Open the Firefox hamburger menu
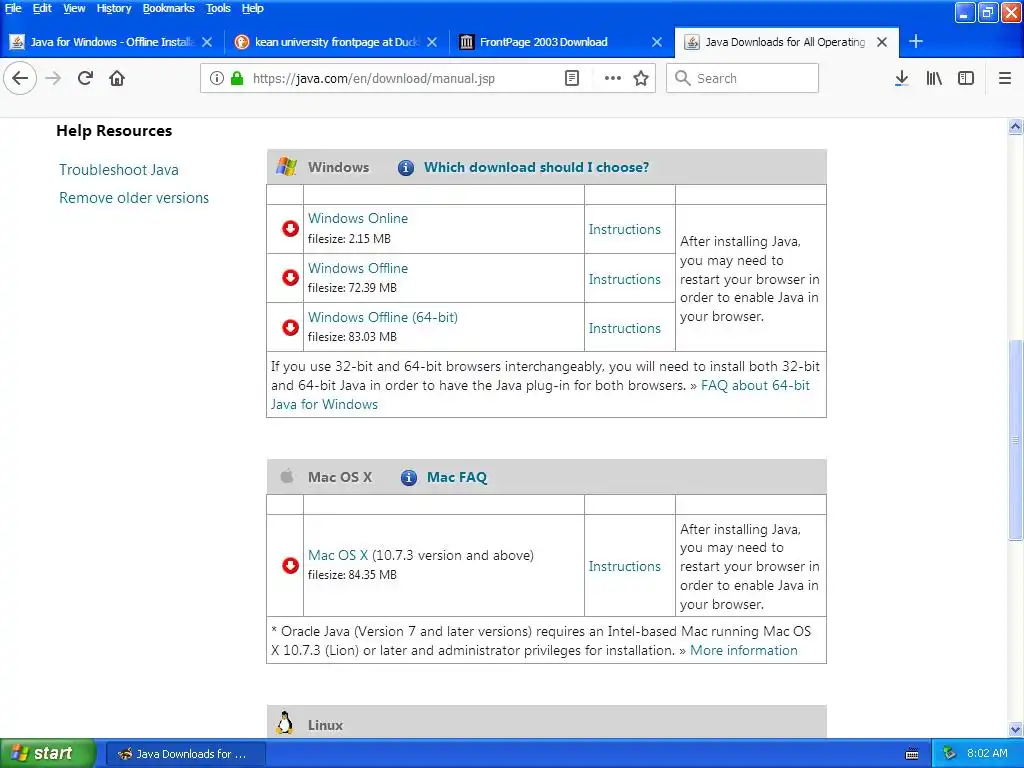 [1005, 78]
